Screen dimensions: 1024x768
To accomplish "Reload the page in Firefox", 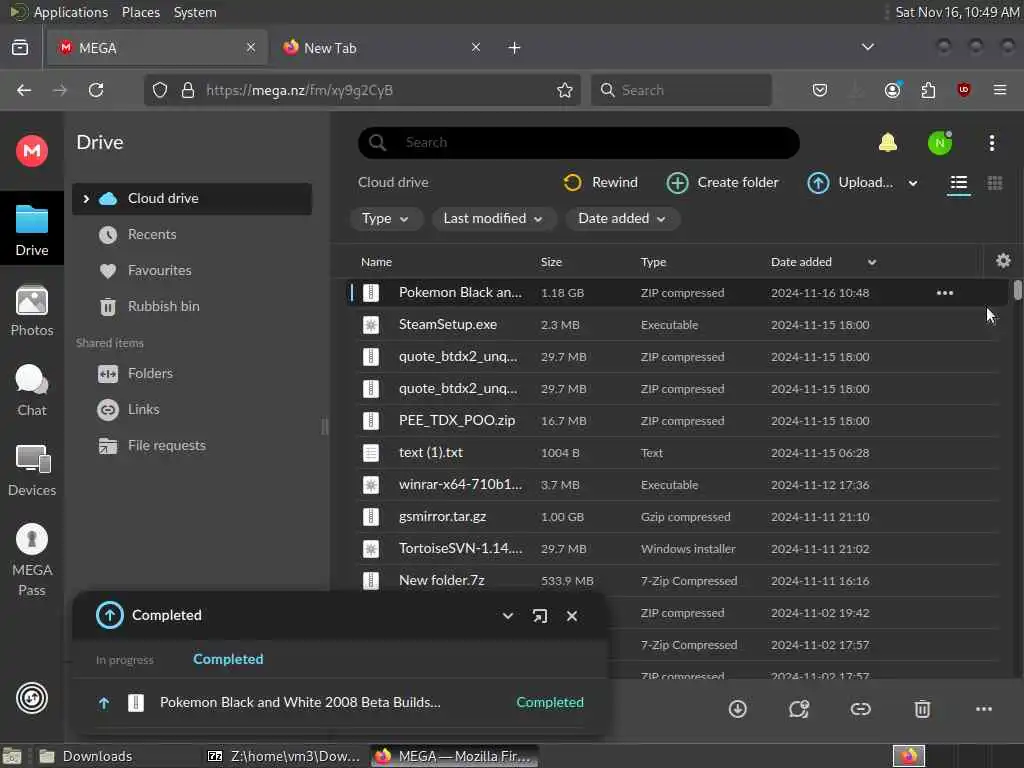I will [x=96, y=90].
